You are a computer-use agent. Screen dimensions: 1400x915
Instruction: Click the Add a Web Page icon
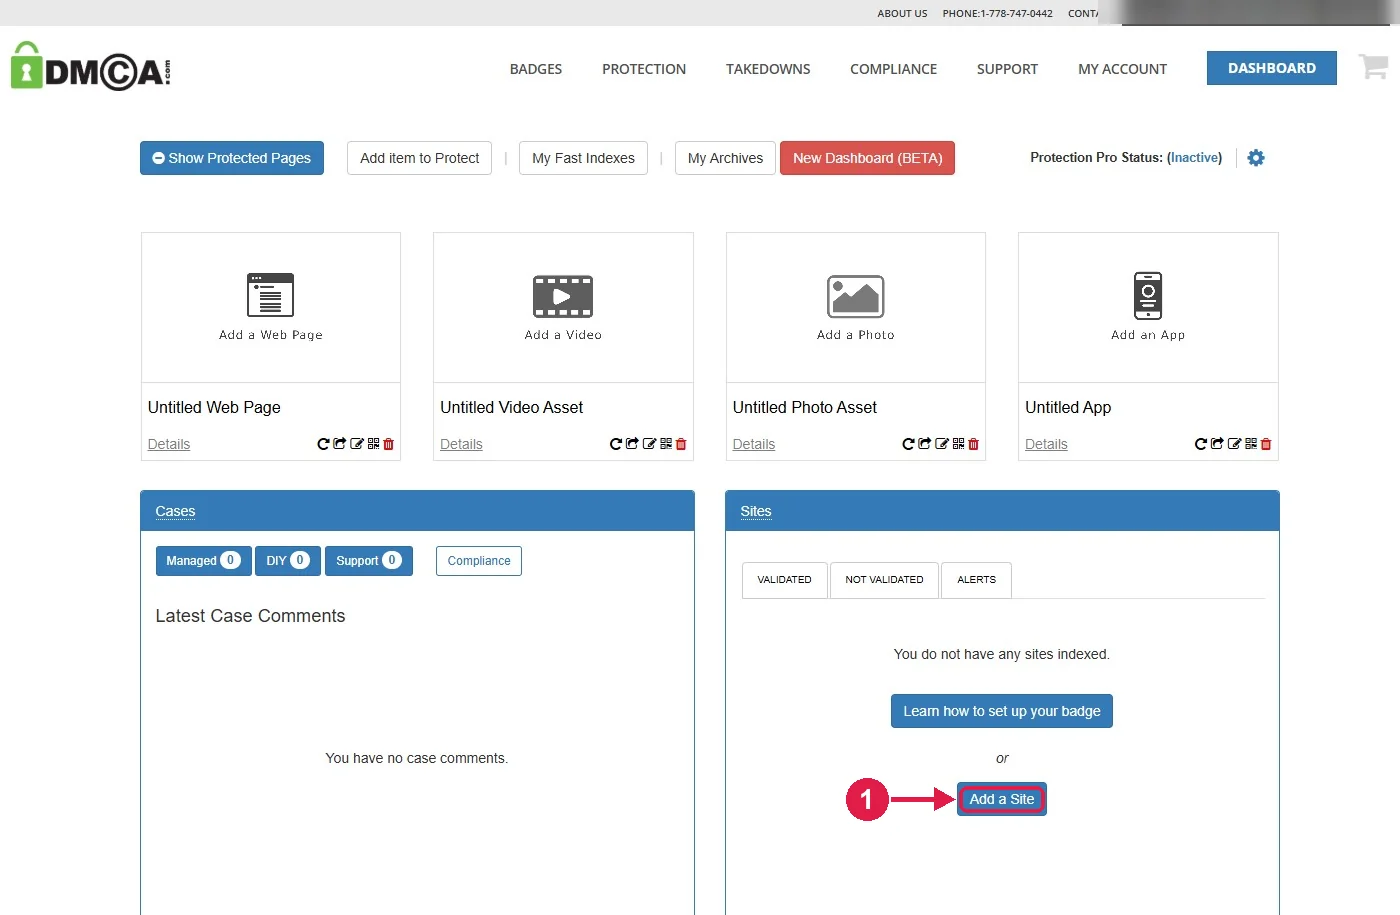271,295
